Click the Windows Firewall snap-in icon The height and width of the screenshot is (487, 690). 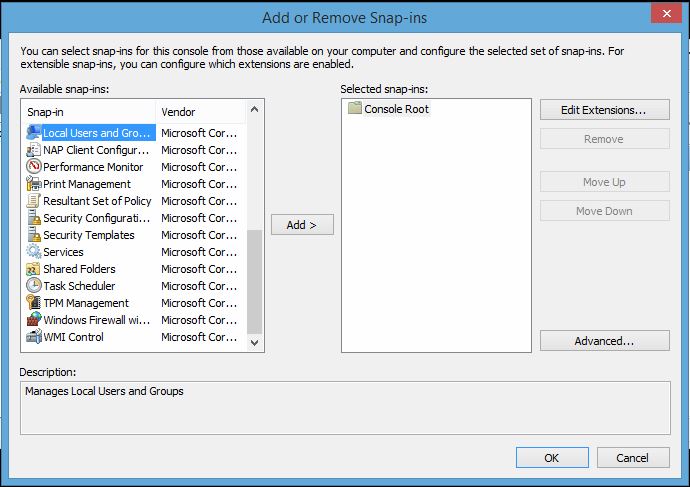(34, 320)
